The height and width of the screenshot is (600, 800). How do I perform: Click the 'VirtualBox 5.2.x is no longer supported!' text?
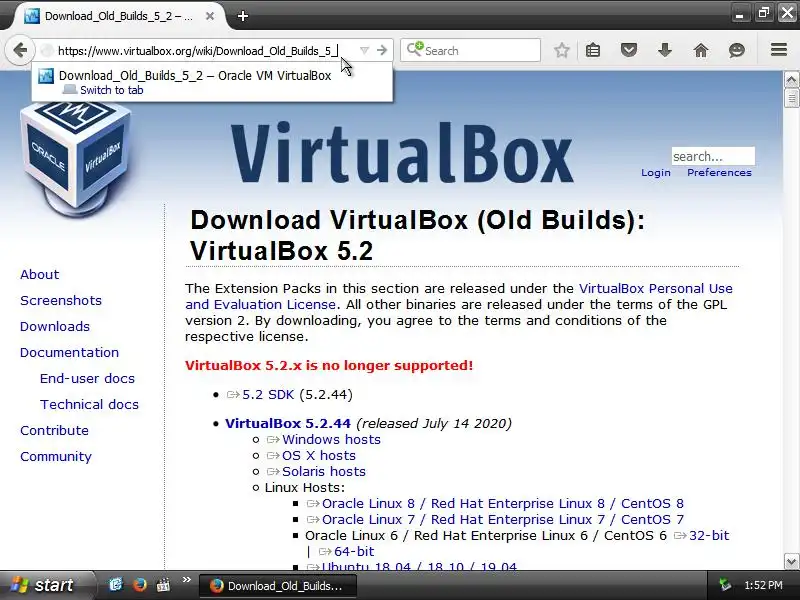click(x=329, y=366)
